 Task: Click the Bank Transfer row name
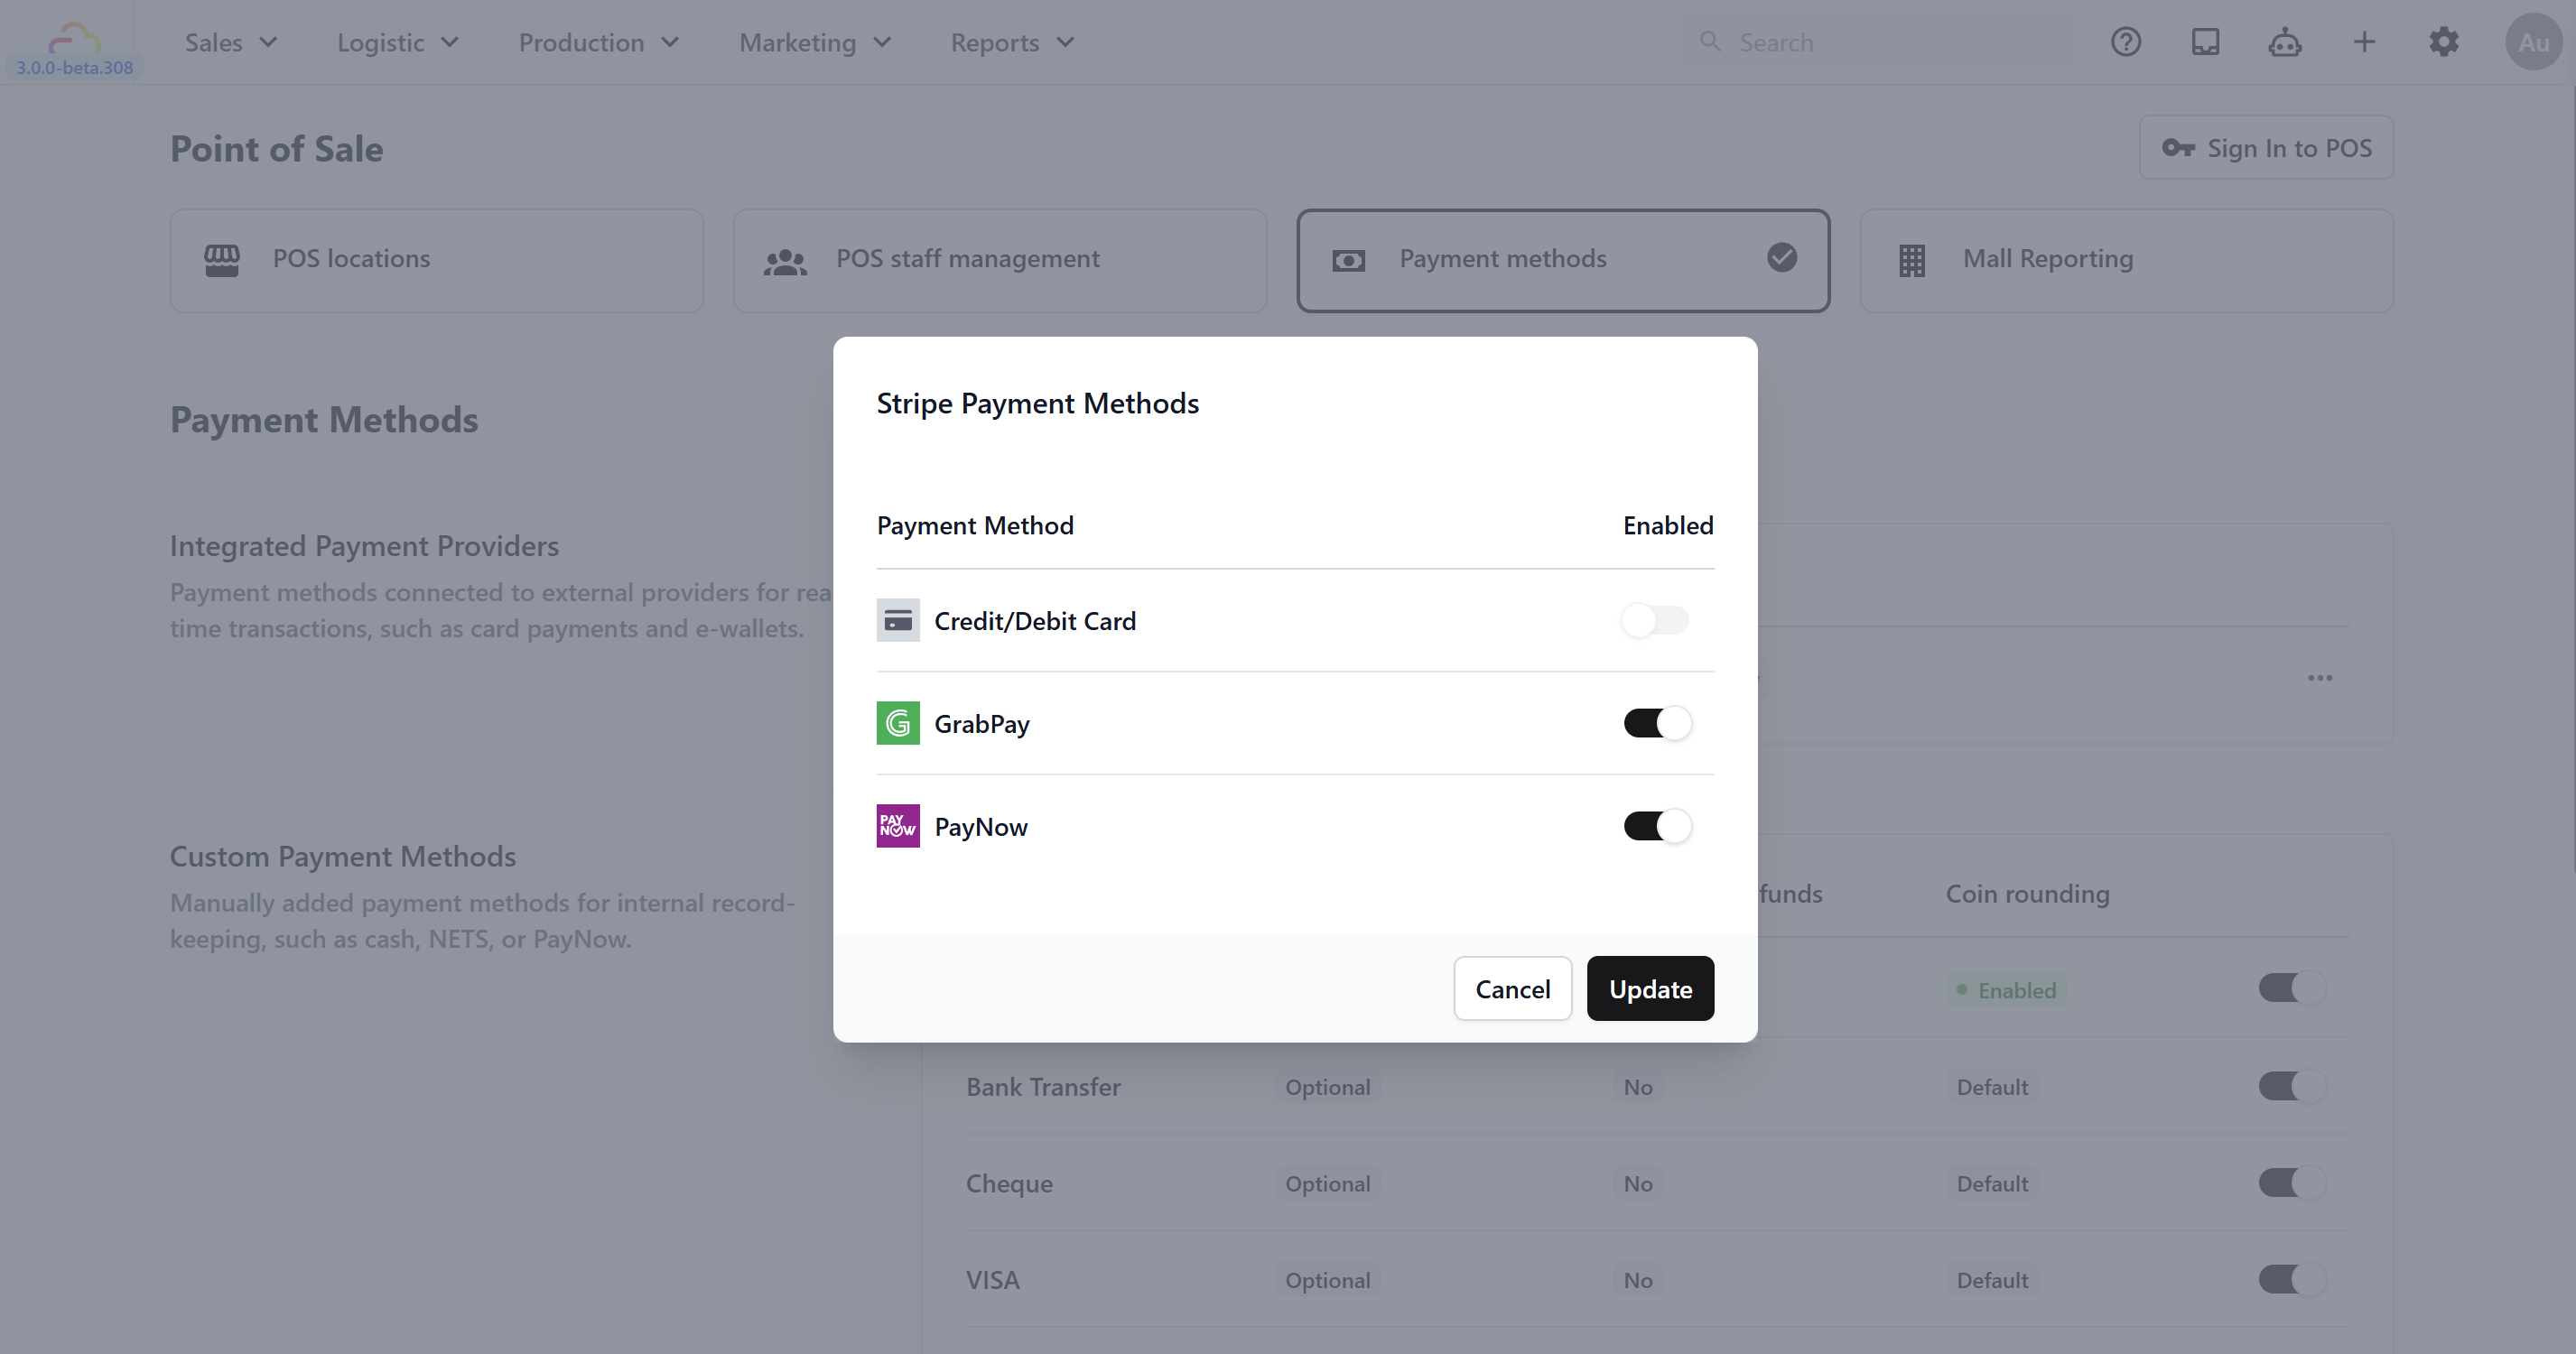(1043, 1087)
